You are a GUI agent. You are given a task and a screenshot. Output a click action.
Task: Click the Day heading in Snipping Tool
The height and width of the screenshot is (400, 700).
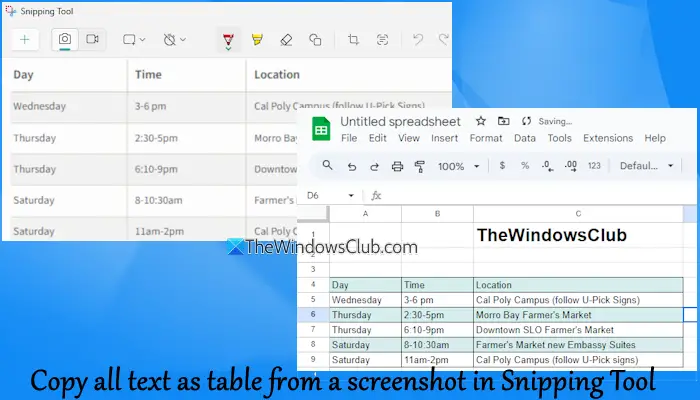coord(23,75)
